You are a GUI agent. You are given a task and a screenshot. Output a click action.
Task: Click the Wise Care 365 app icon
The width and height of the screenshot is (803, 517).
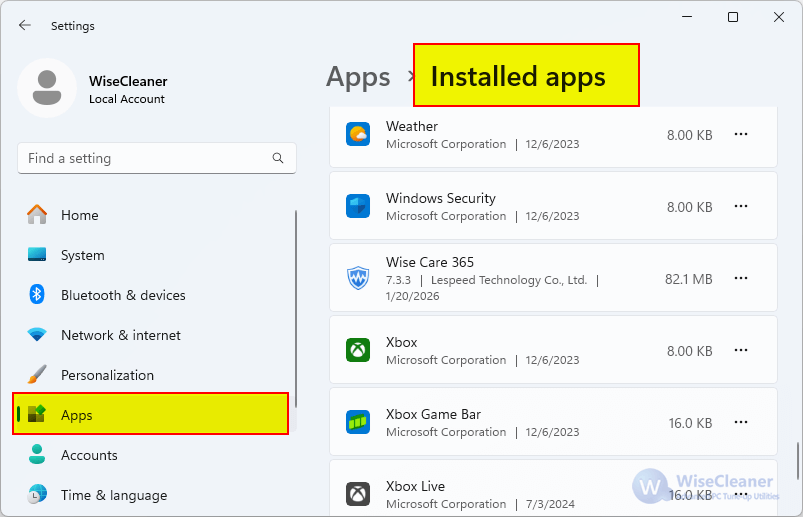point(358,278)
